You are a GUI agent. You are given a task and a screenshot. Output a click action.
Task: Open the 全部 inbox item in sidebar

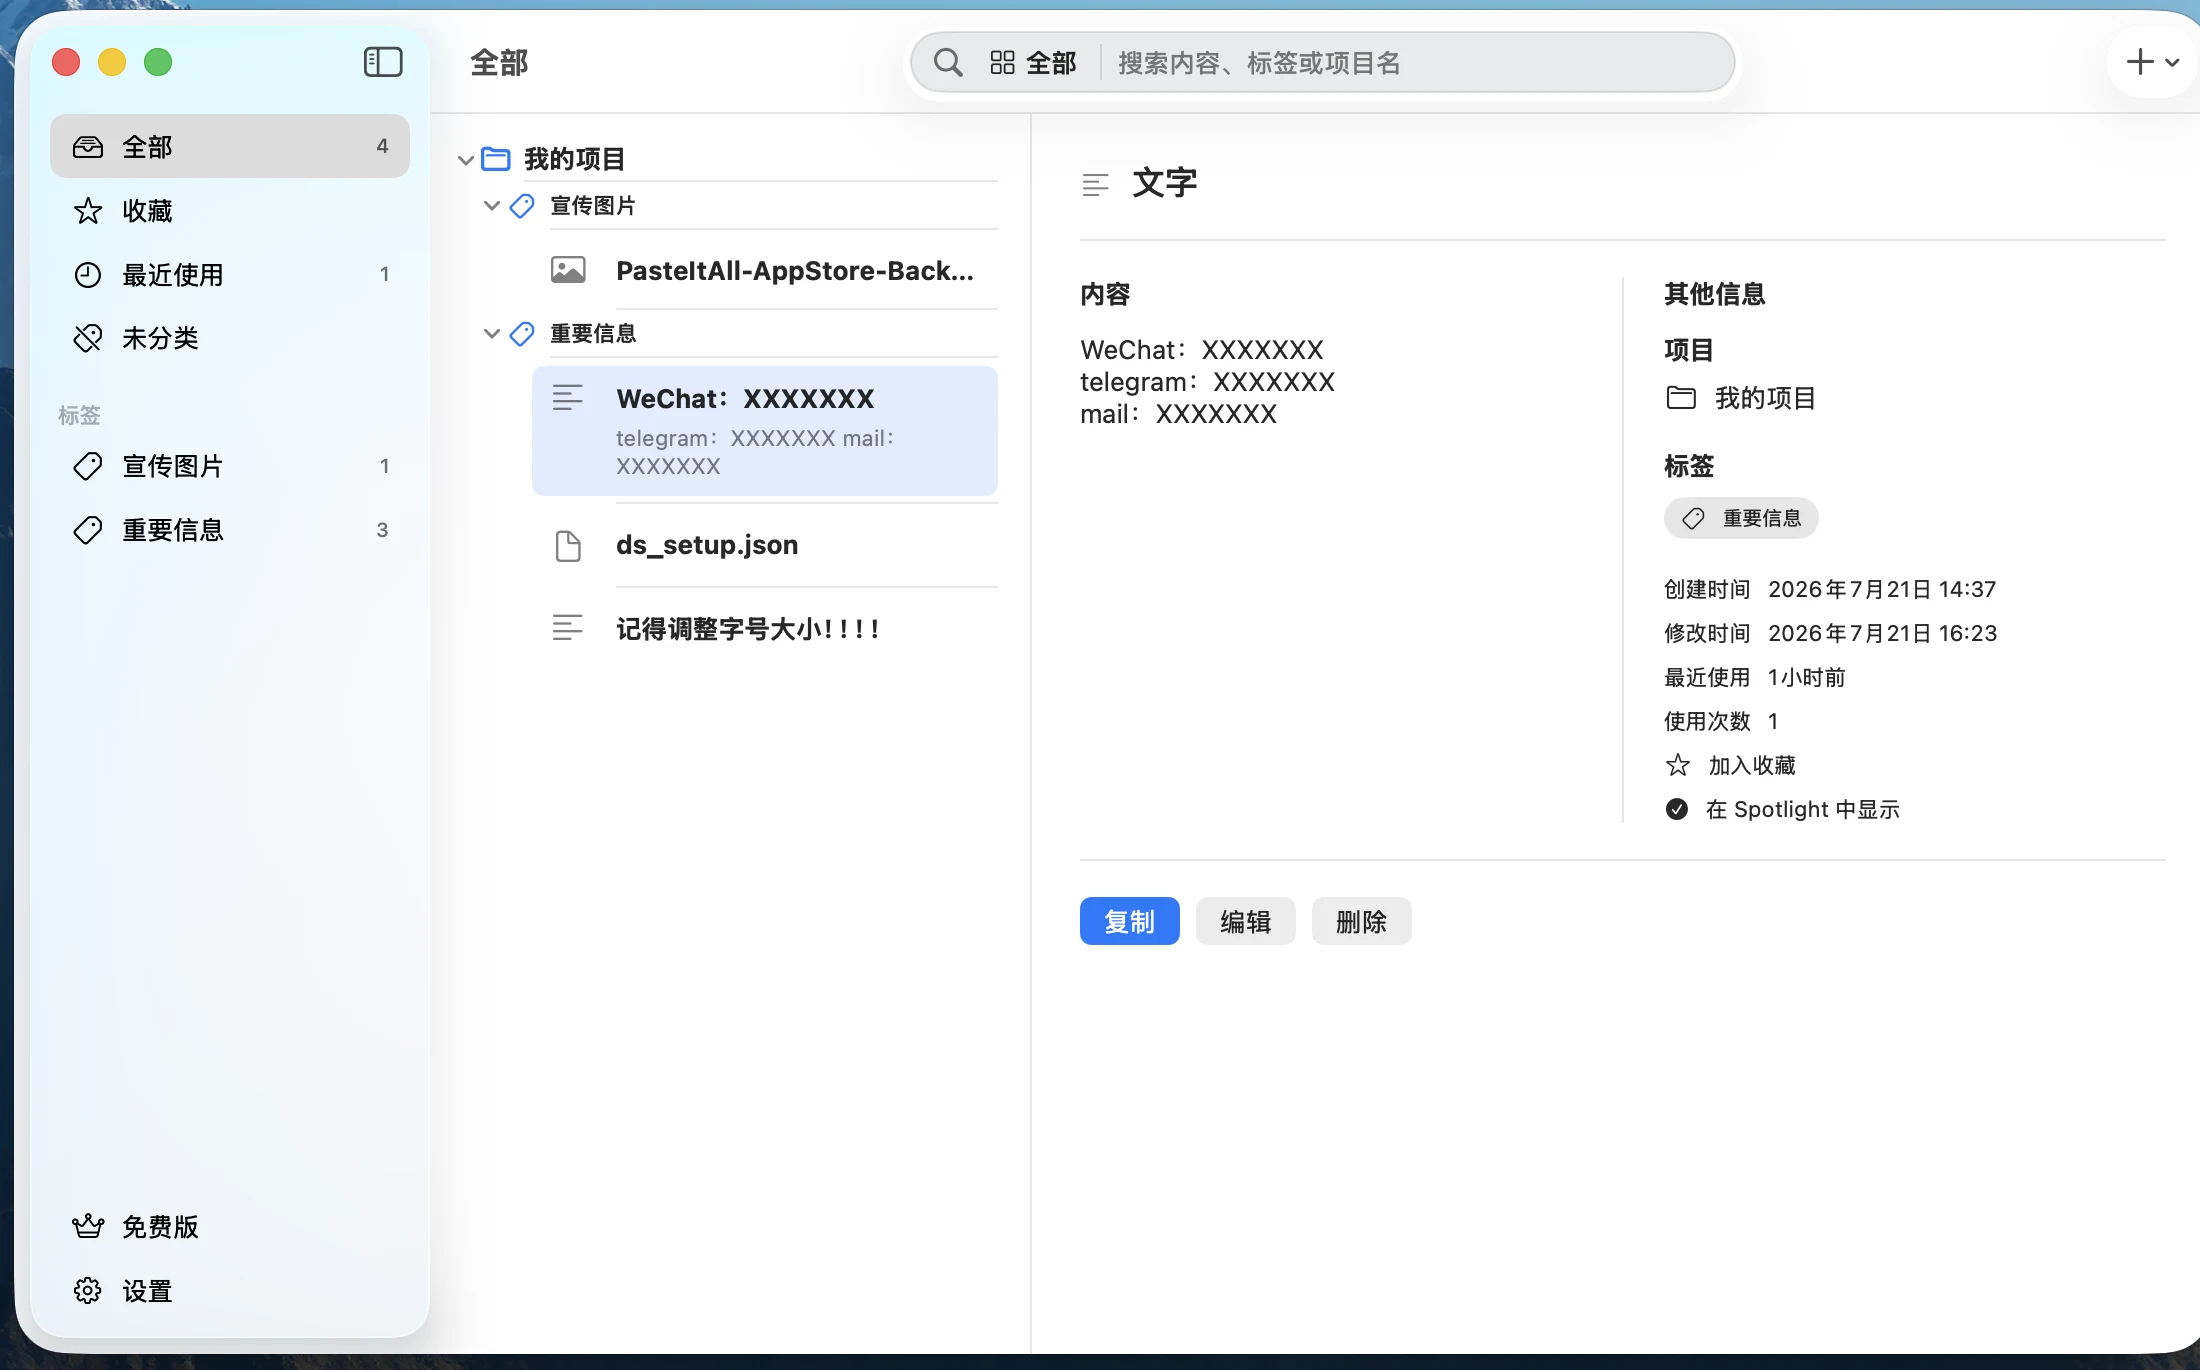(230, 146)
